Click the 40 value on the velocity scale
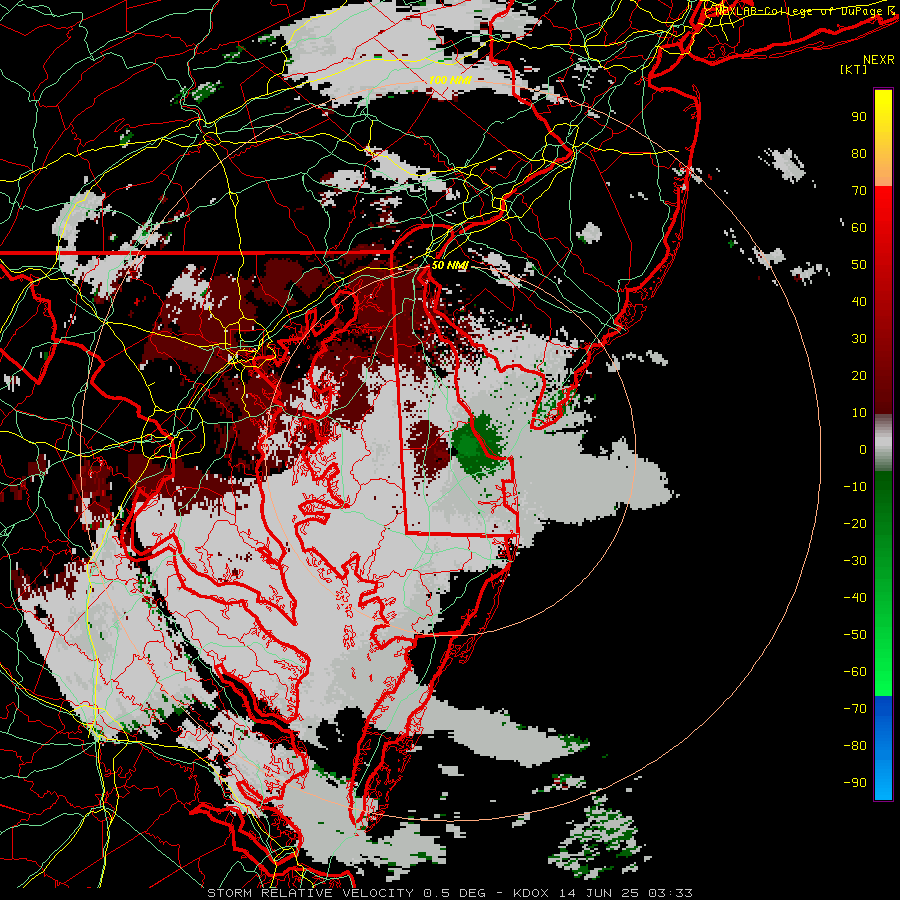The image size is (900, 900). 859,301
